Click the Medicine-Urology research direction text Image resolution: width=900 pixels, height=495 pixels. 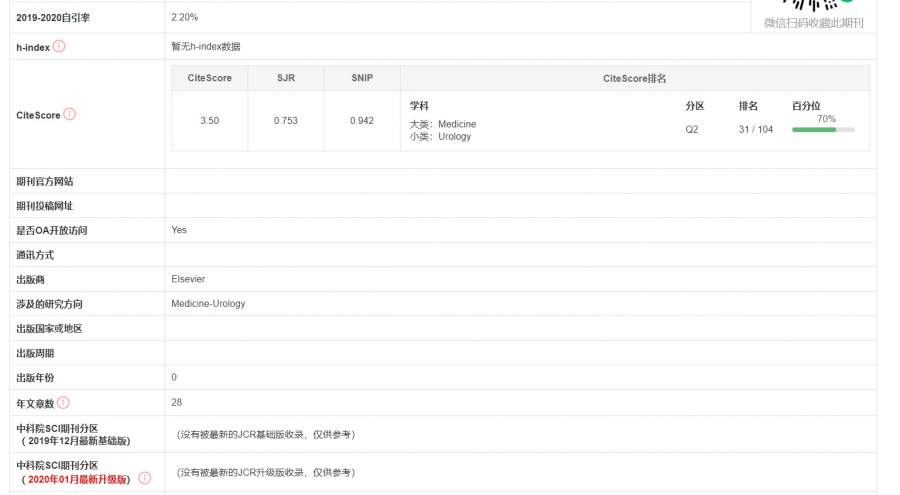click(208, 303)
